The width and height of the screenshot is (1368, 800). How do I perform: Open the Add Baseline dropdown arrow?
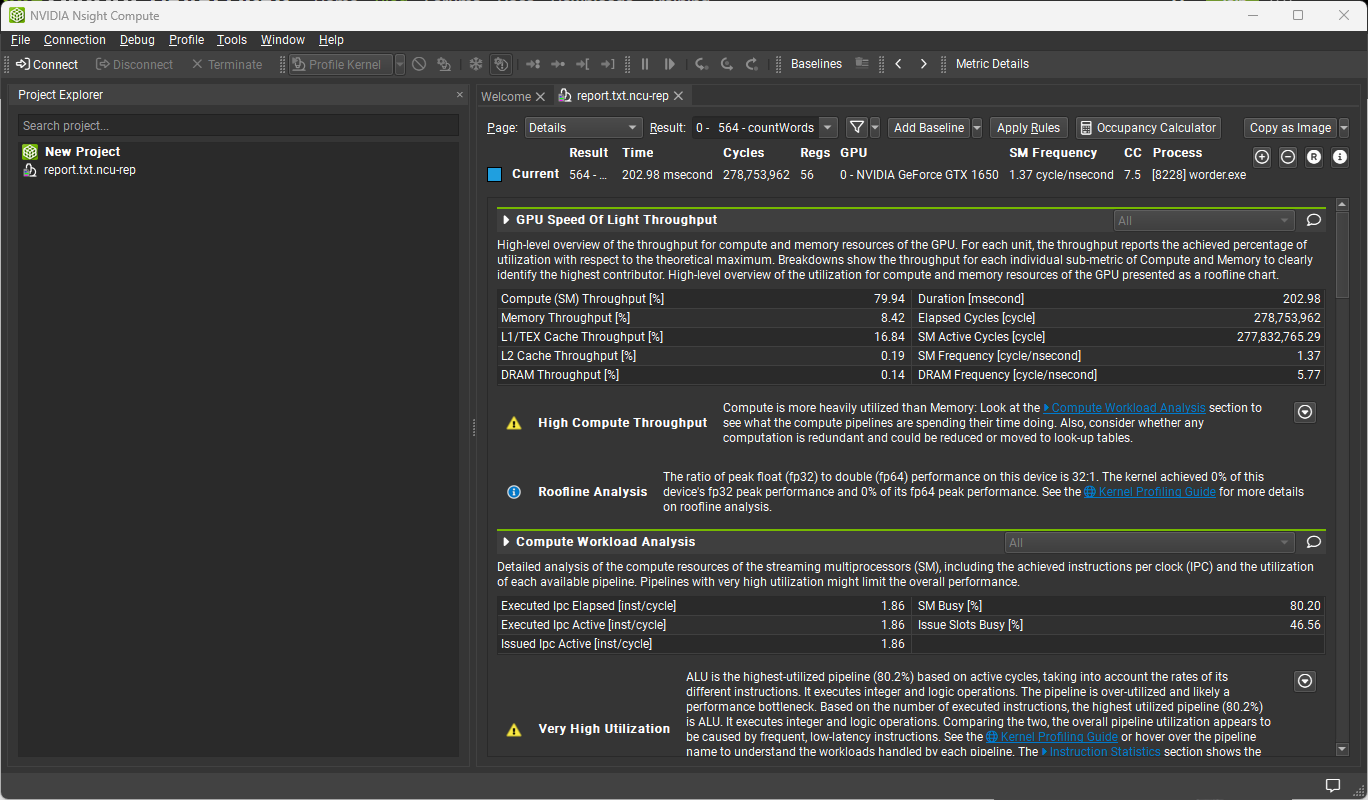pos(977,128)
